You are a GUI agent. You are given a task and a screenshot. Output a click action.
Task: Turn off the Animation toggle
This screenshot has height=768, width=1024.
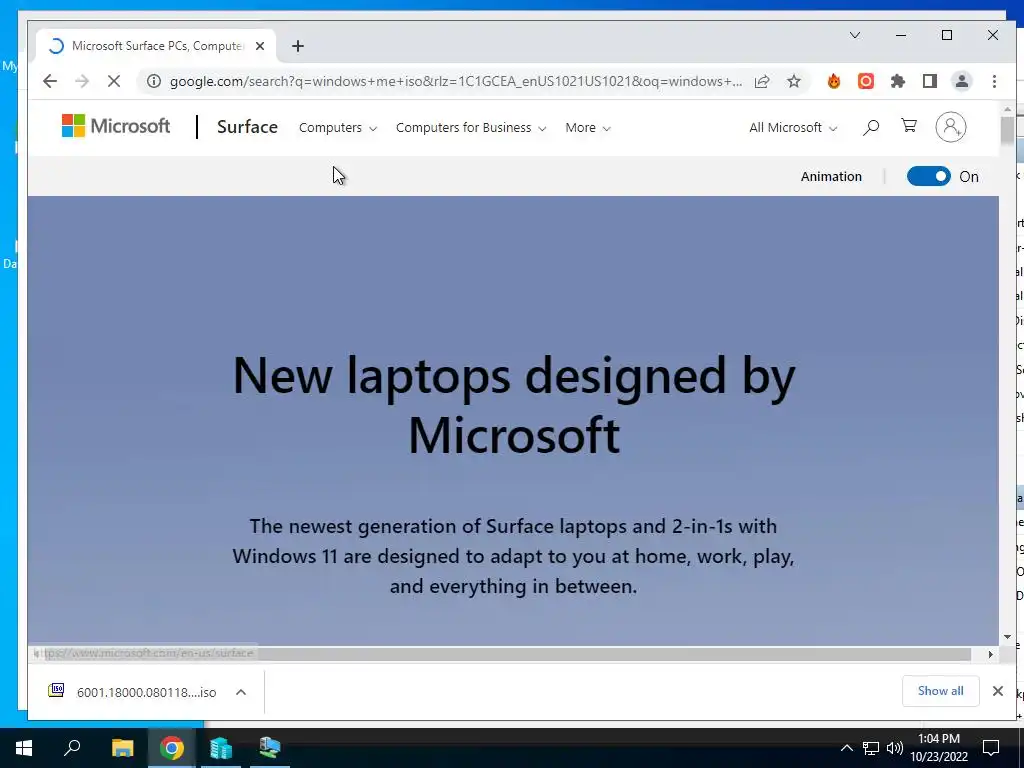[929, 176]
